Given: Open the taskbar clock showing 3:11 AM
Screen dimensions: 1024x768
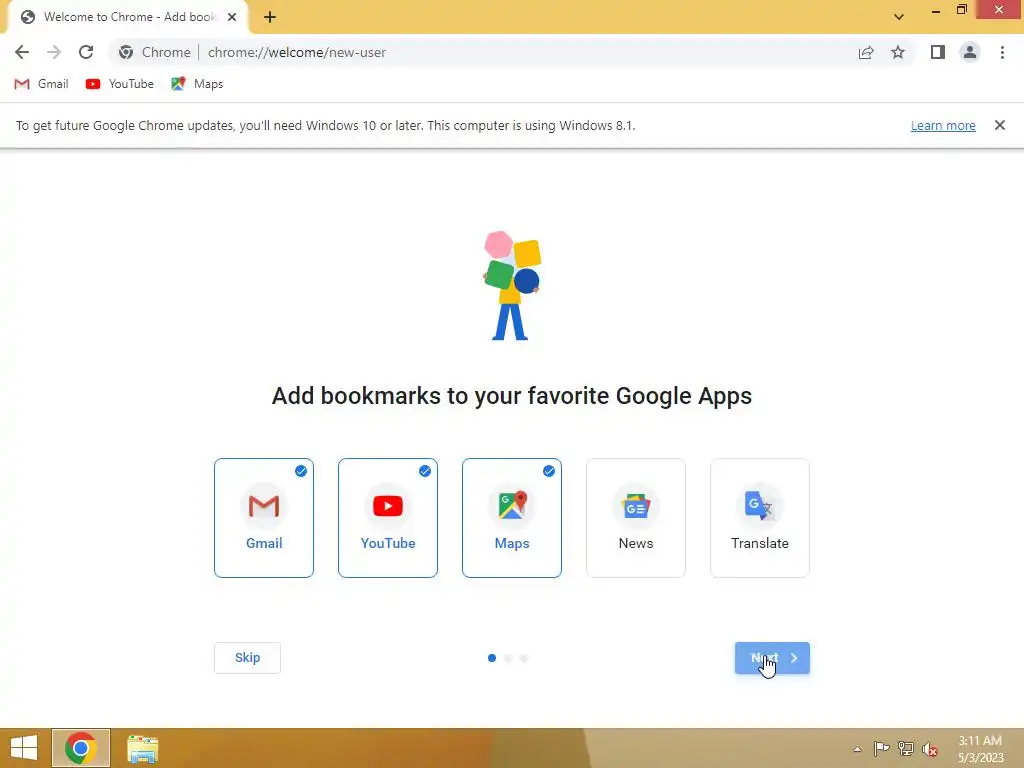Looking at the screenshot, I should click(x=980, y=749).
